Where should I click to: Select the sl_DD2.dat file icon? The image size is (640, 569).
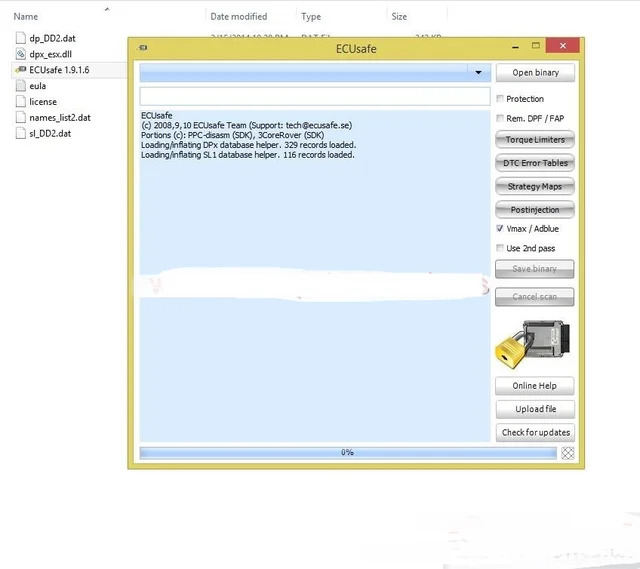20,133
